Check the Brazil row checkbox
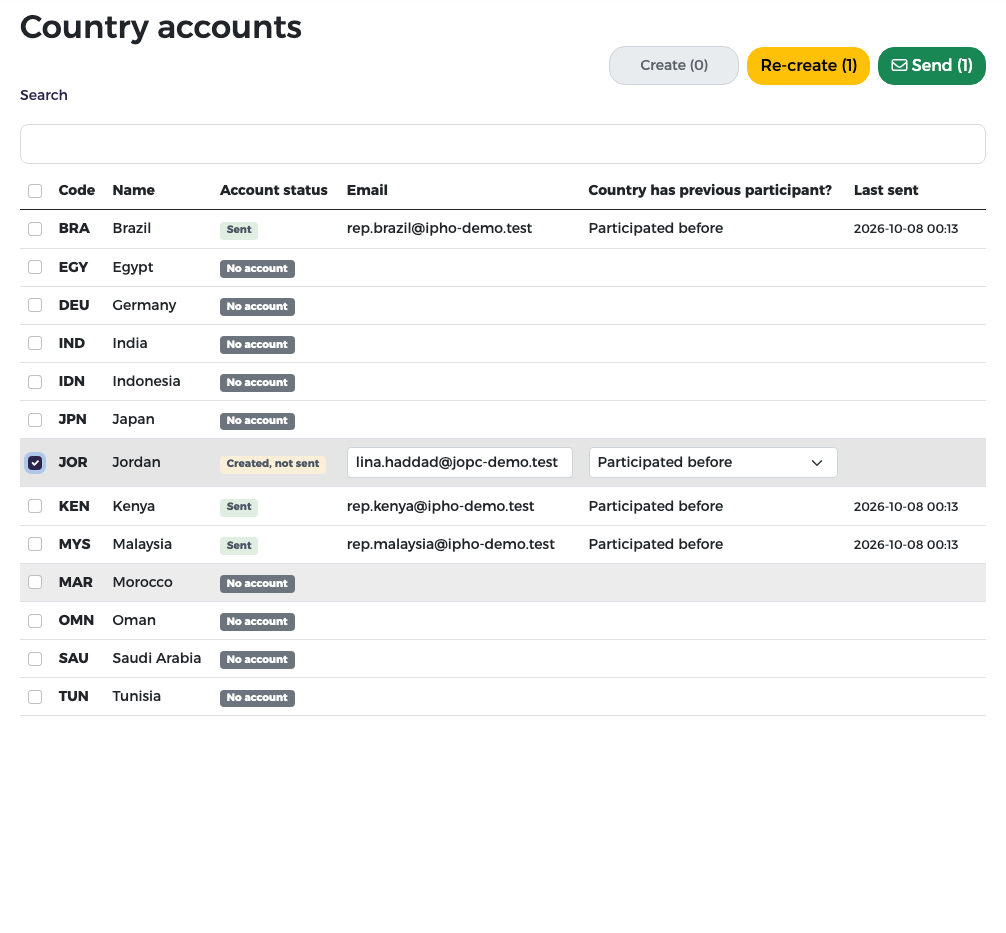Image resolution: width=1006 pixels, height=933 pixels. [x=35, y=229]
